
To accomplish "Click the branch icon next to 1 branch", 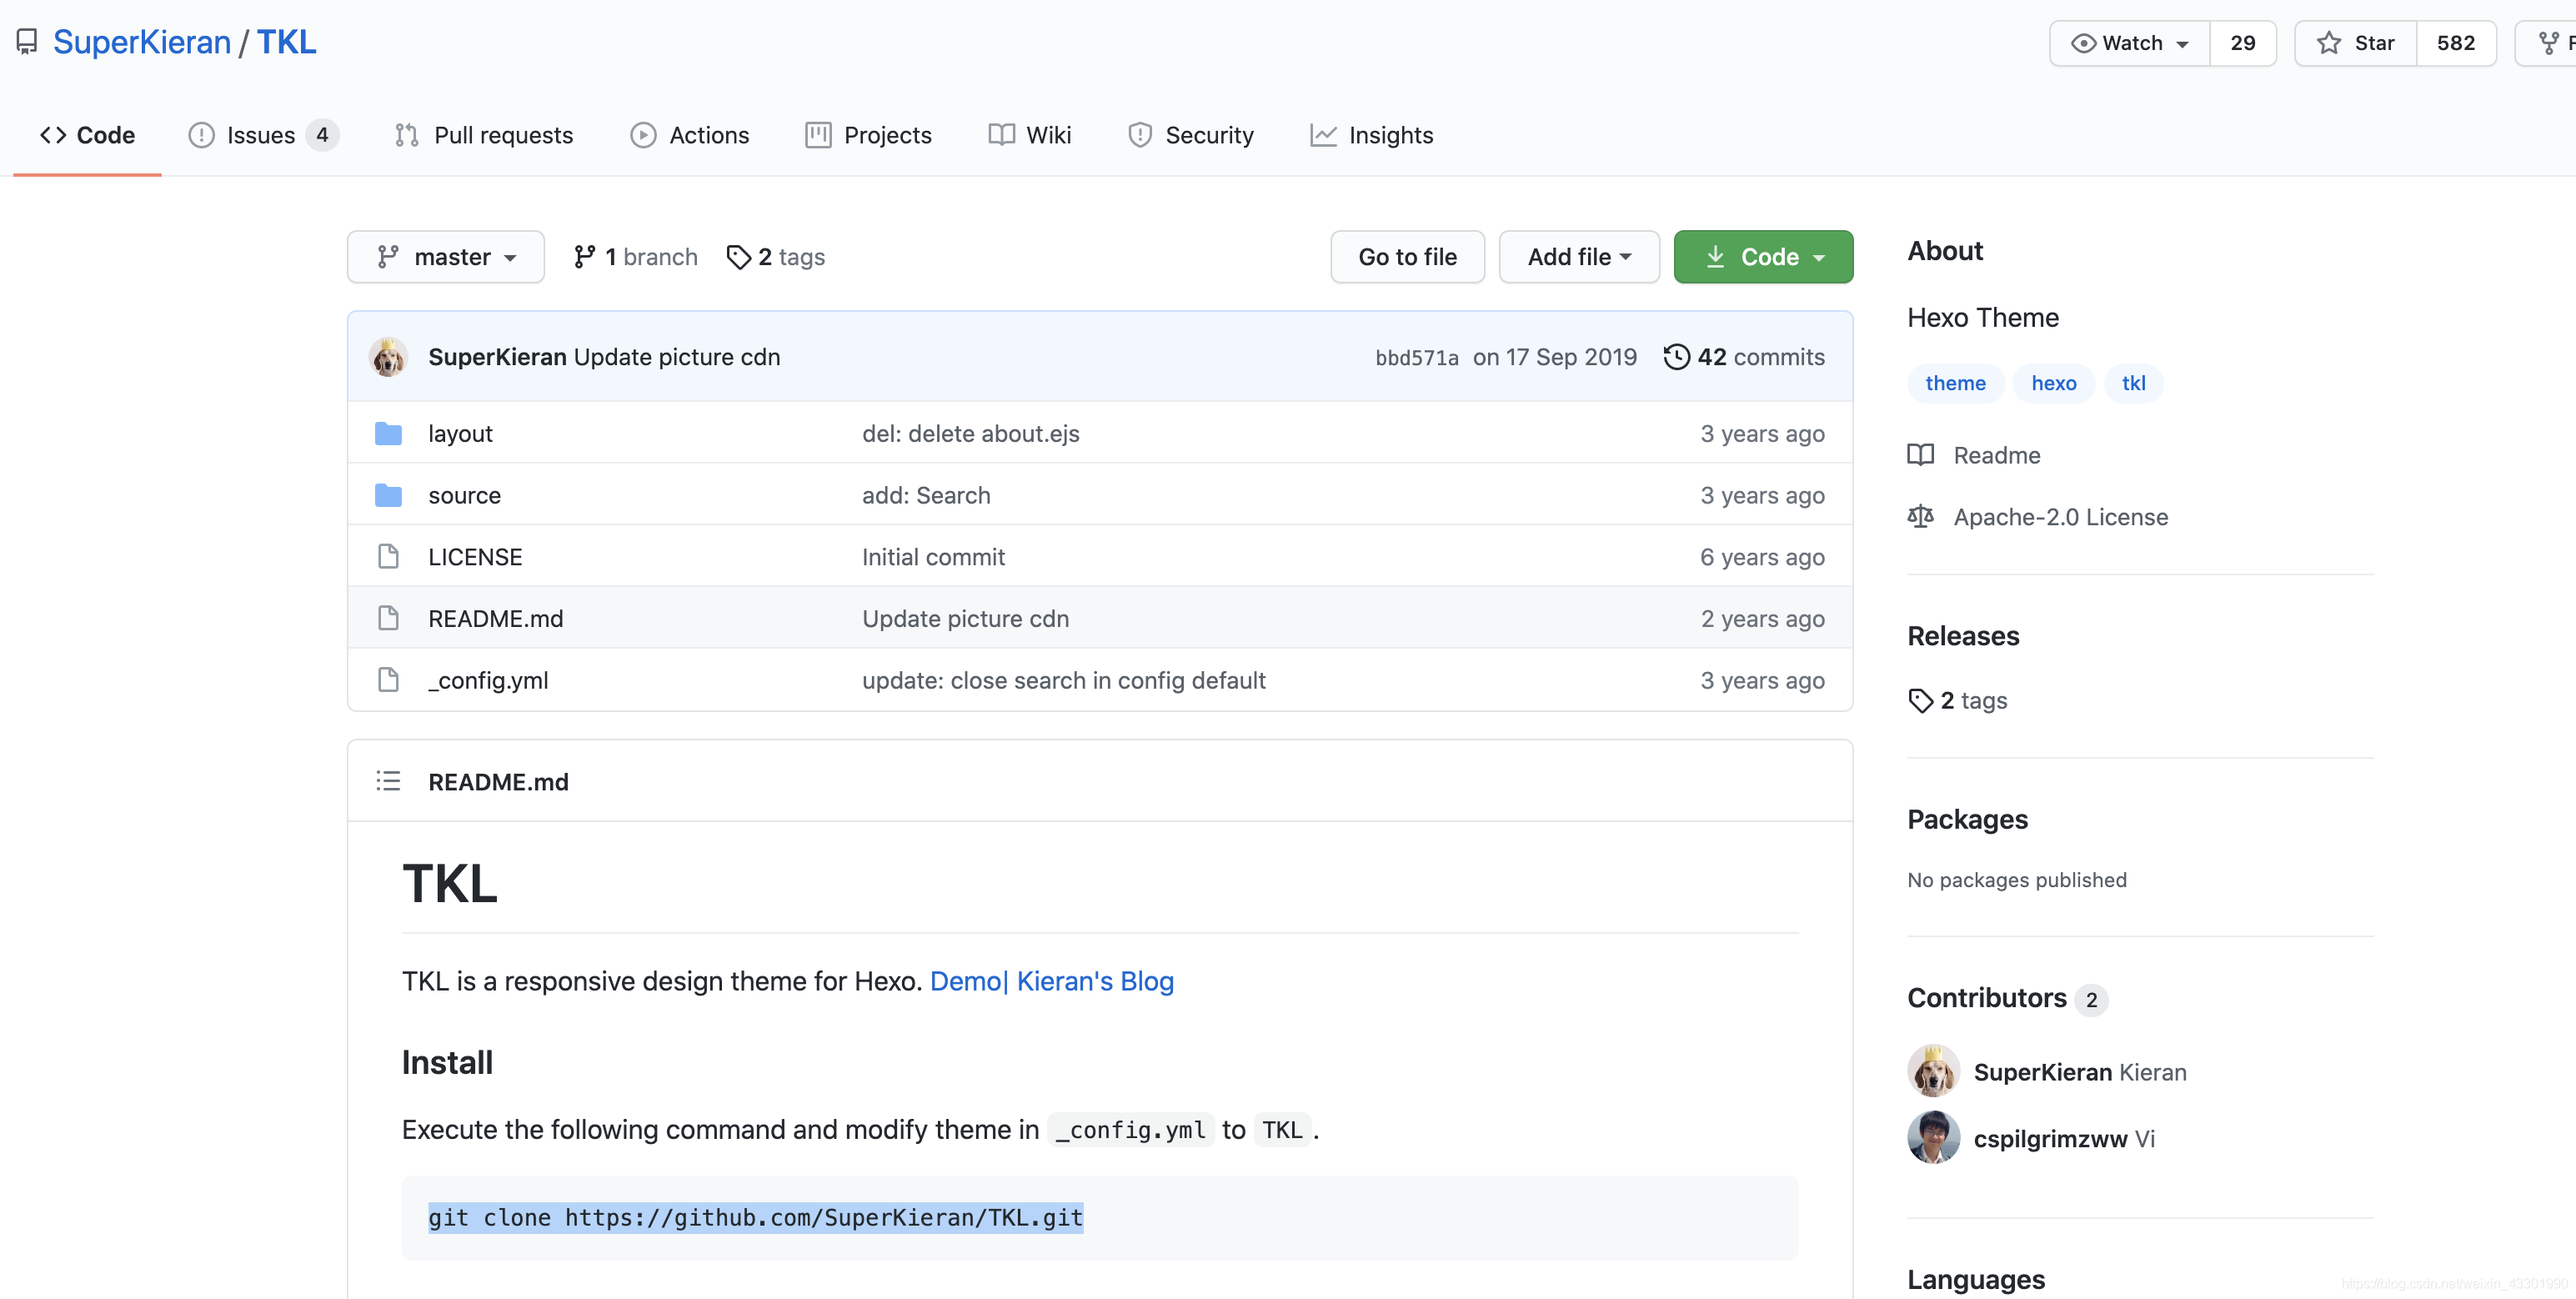I will 585,257.
